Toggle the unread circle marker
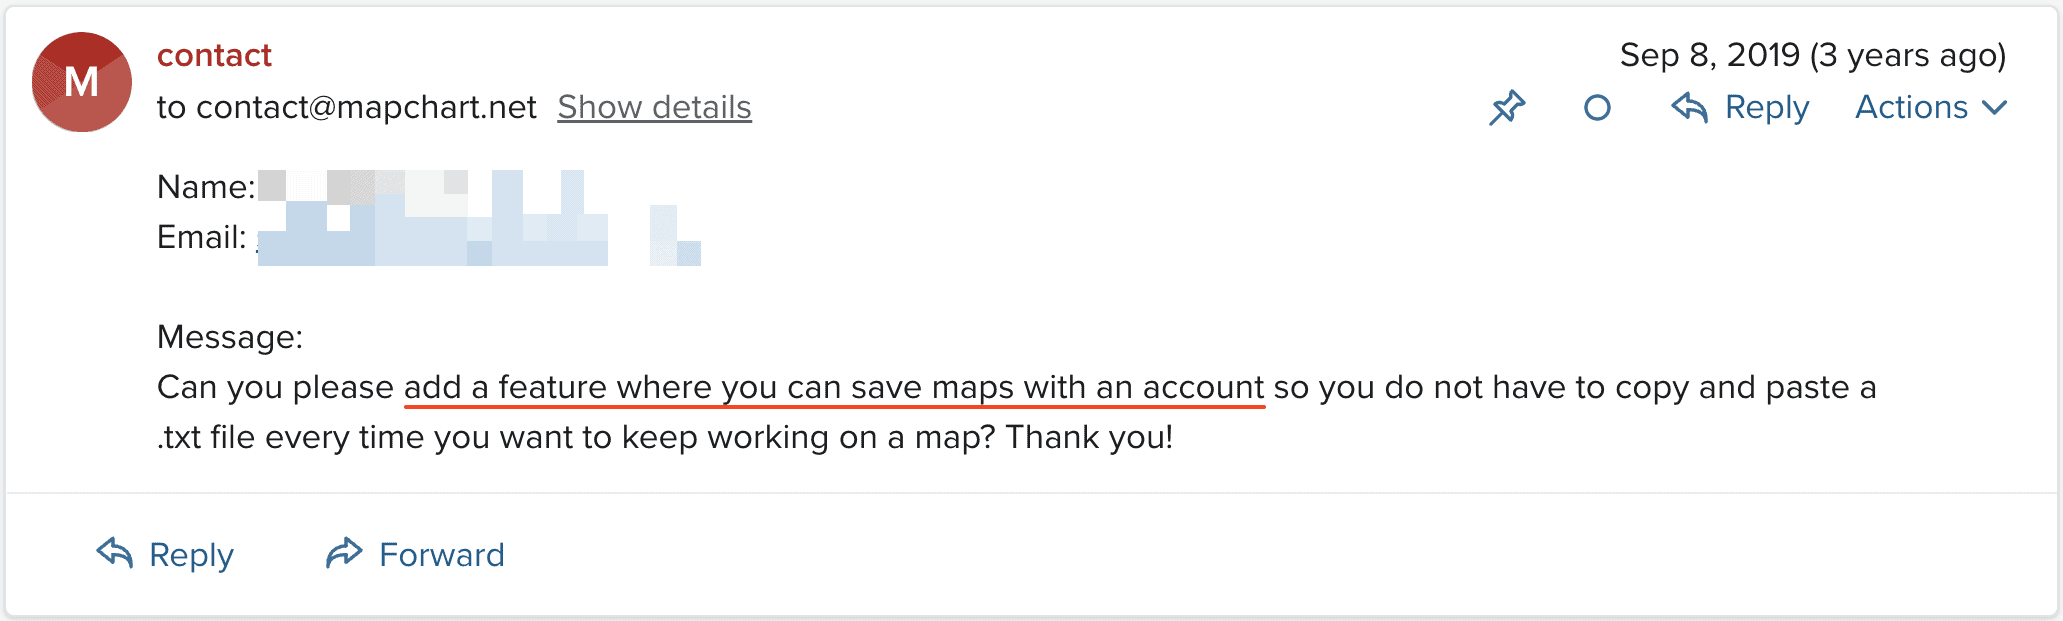This screenshot has height=621, width=2063. click(x=1597, y=107)
